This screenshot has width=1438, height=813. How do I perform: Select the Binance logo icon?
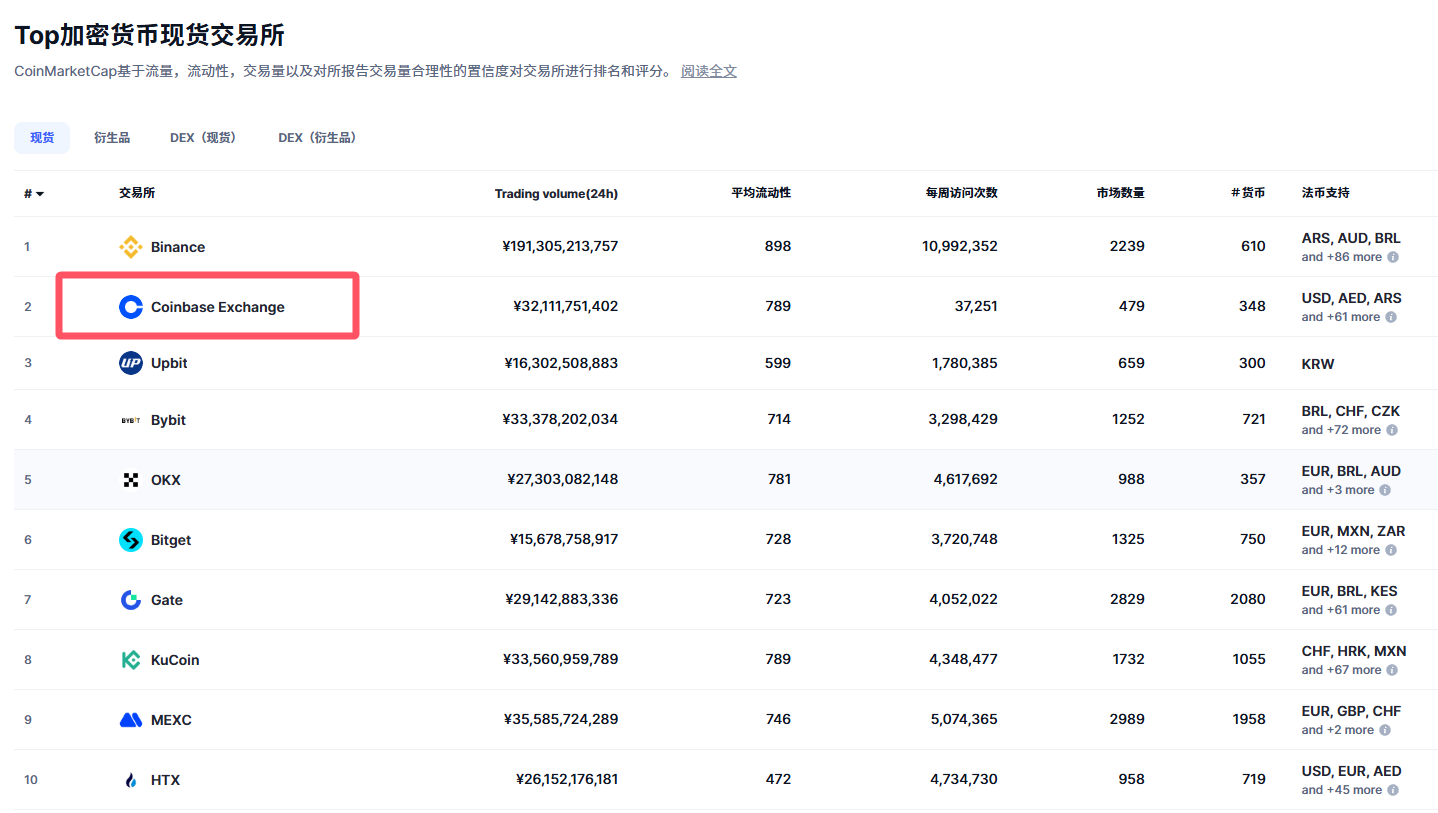131,246
